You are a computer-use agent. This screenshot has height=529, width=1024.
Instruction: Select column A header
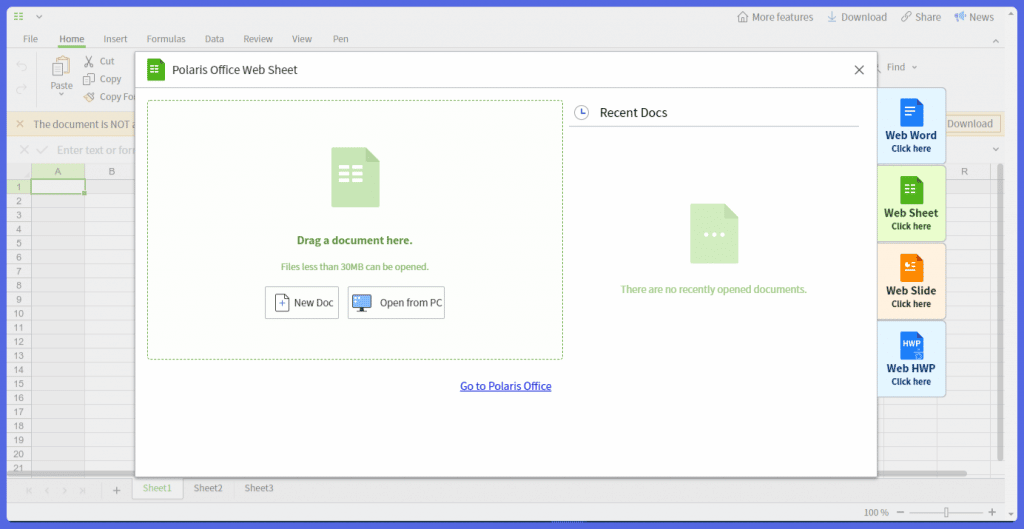58,171
